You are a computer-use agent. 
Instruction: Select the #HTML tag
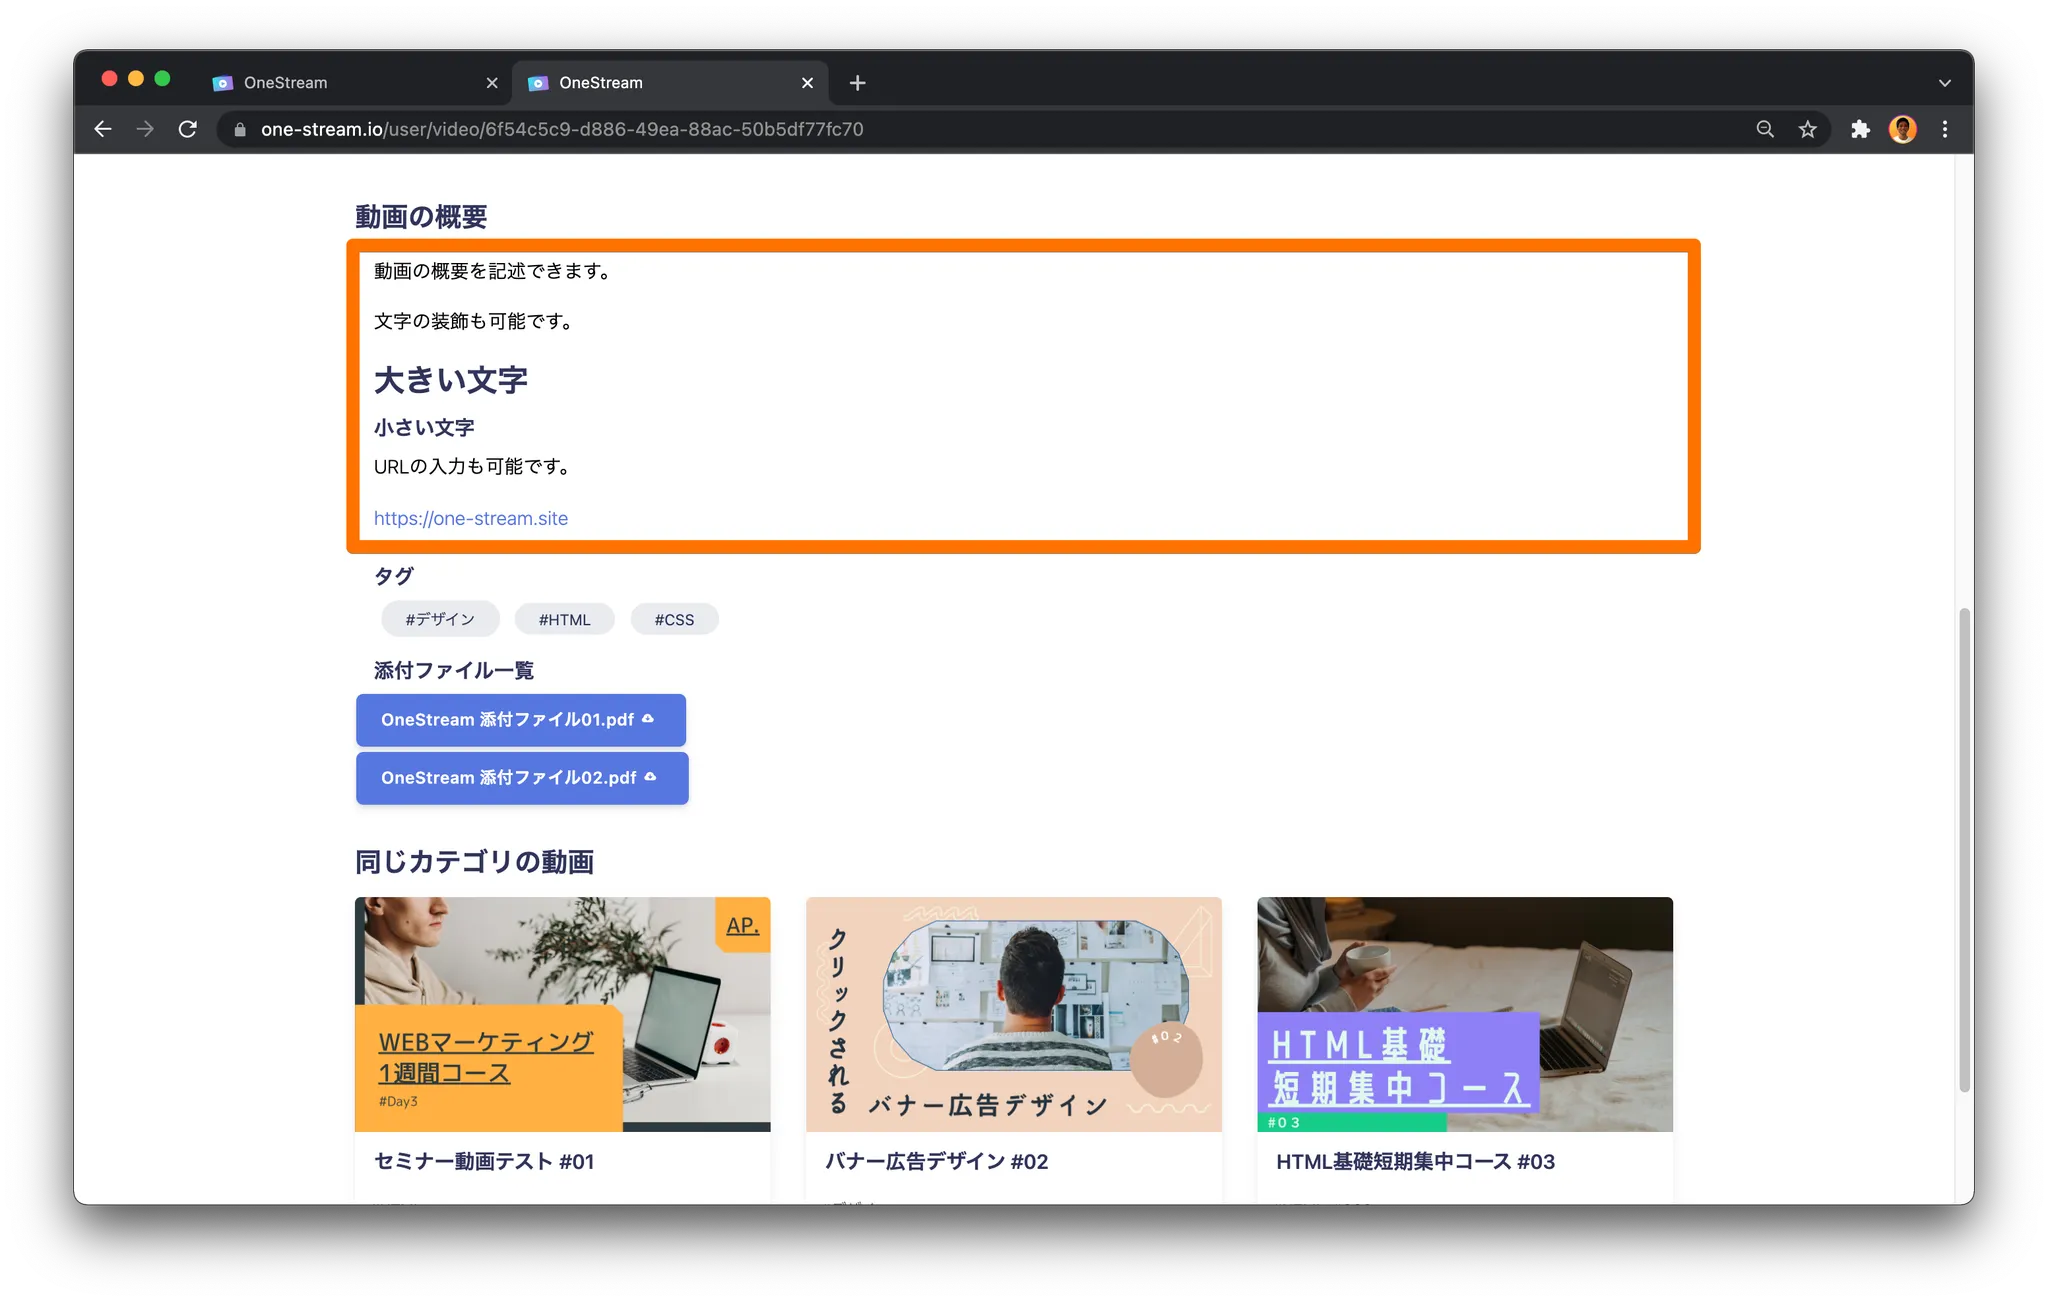click(564, 619)
